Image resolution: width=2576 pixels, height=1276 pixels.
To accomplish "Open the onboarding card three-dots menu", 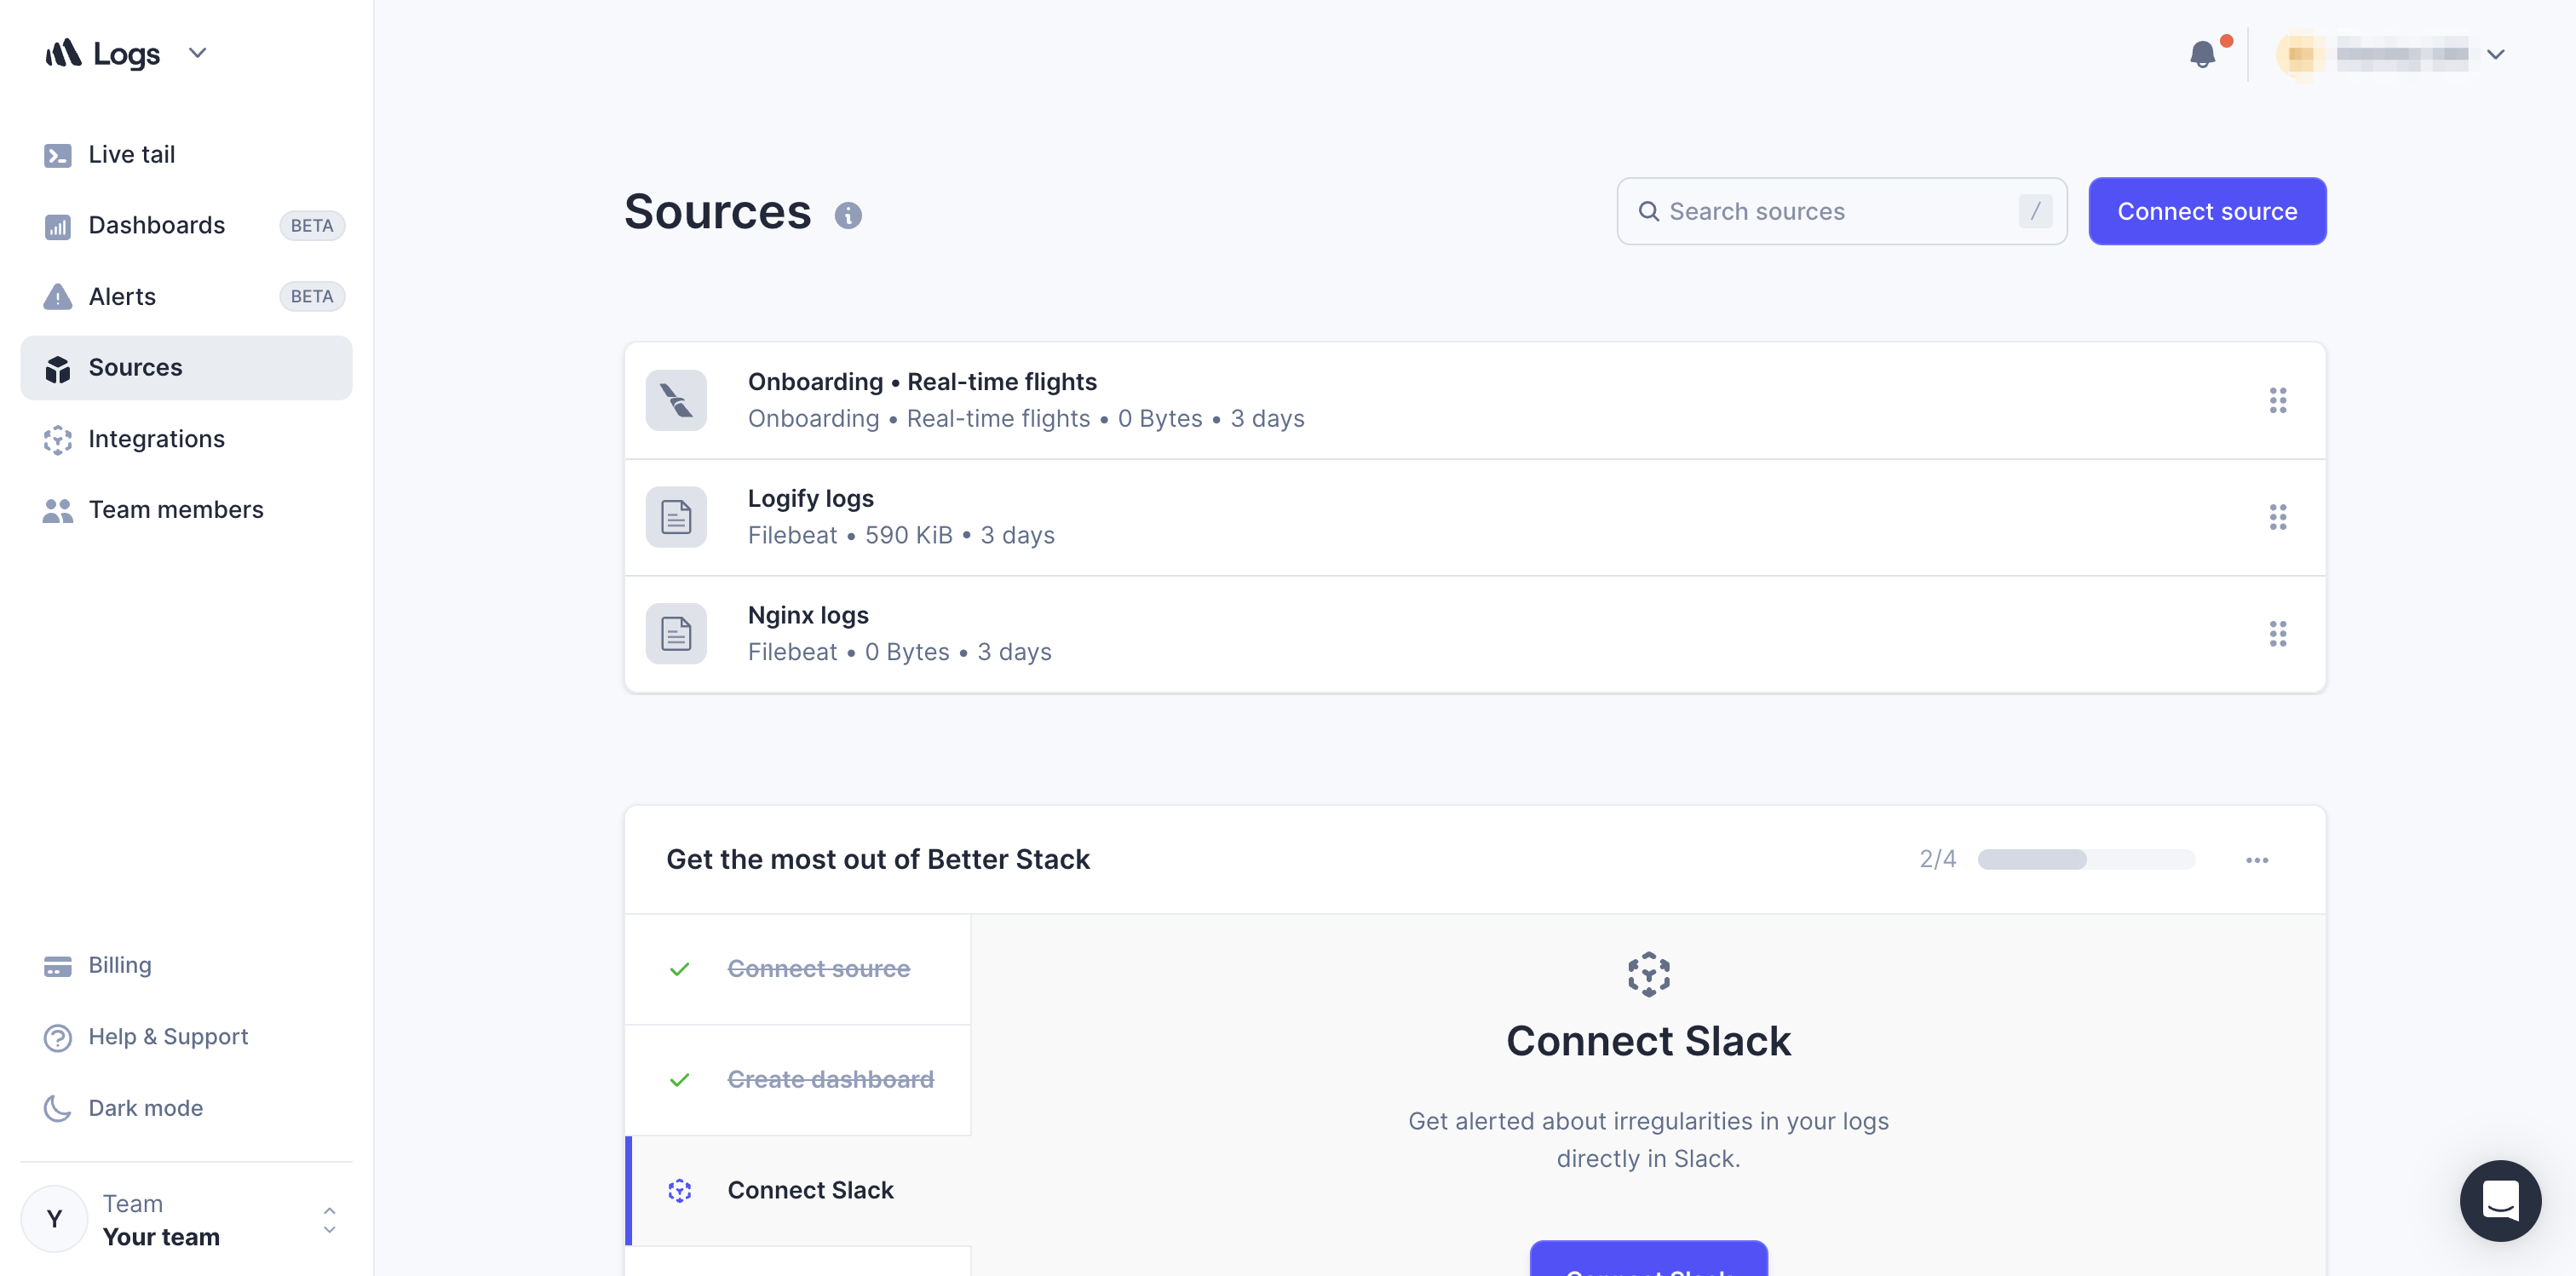I will tap(2257, 860).
